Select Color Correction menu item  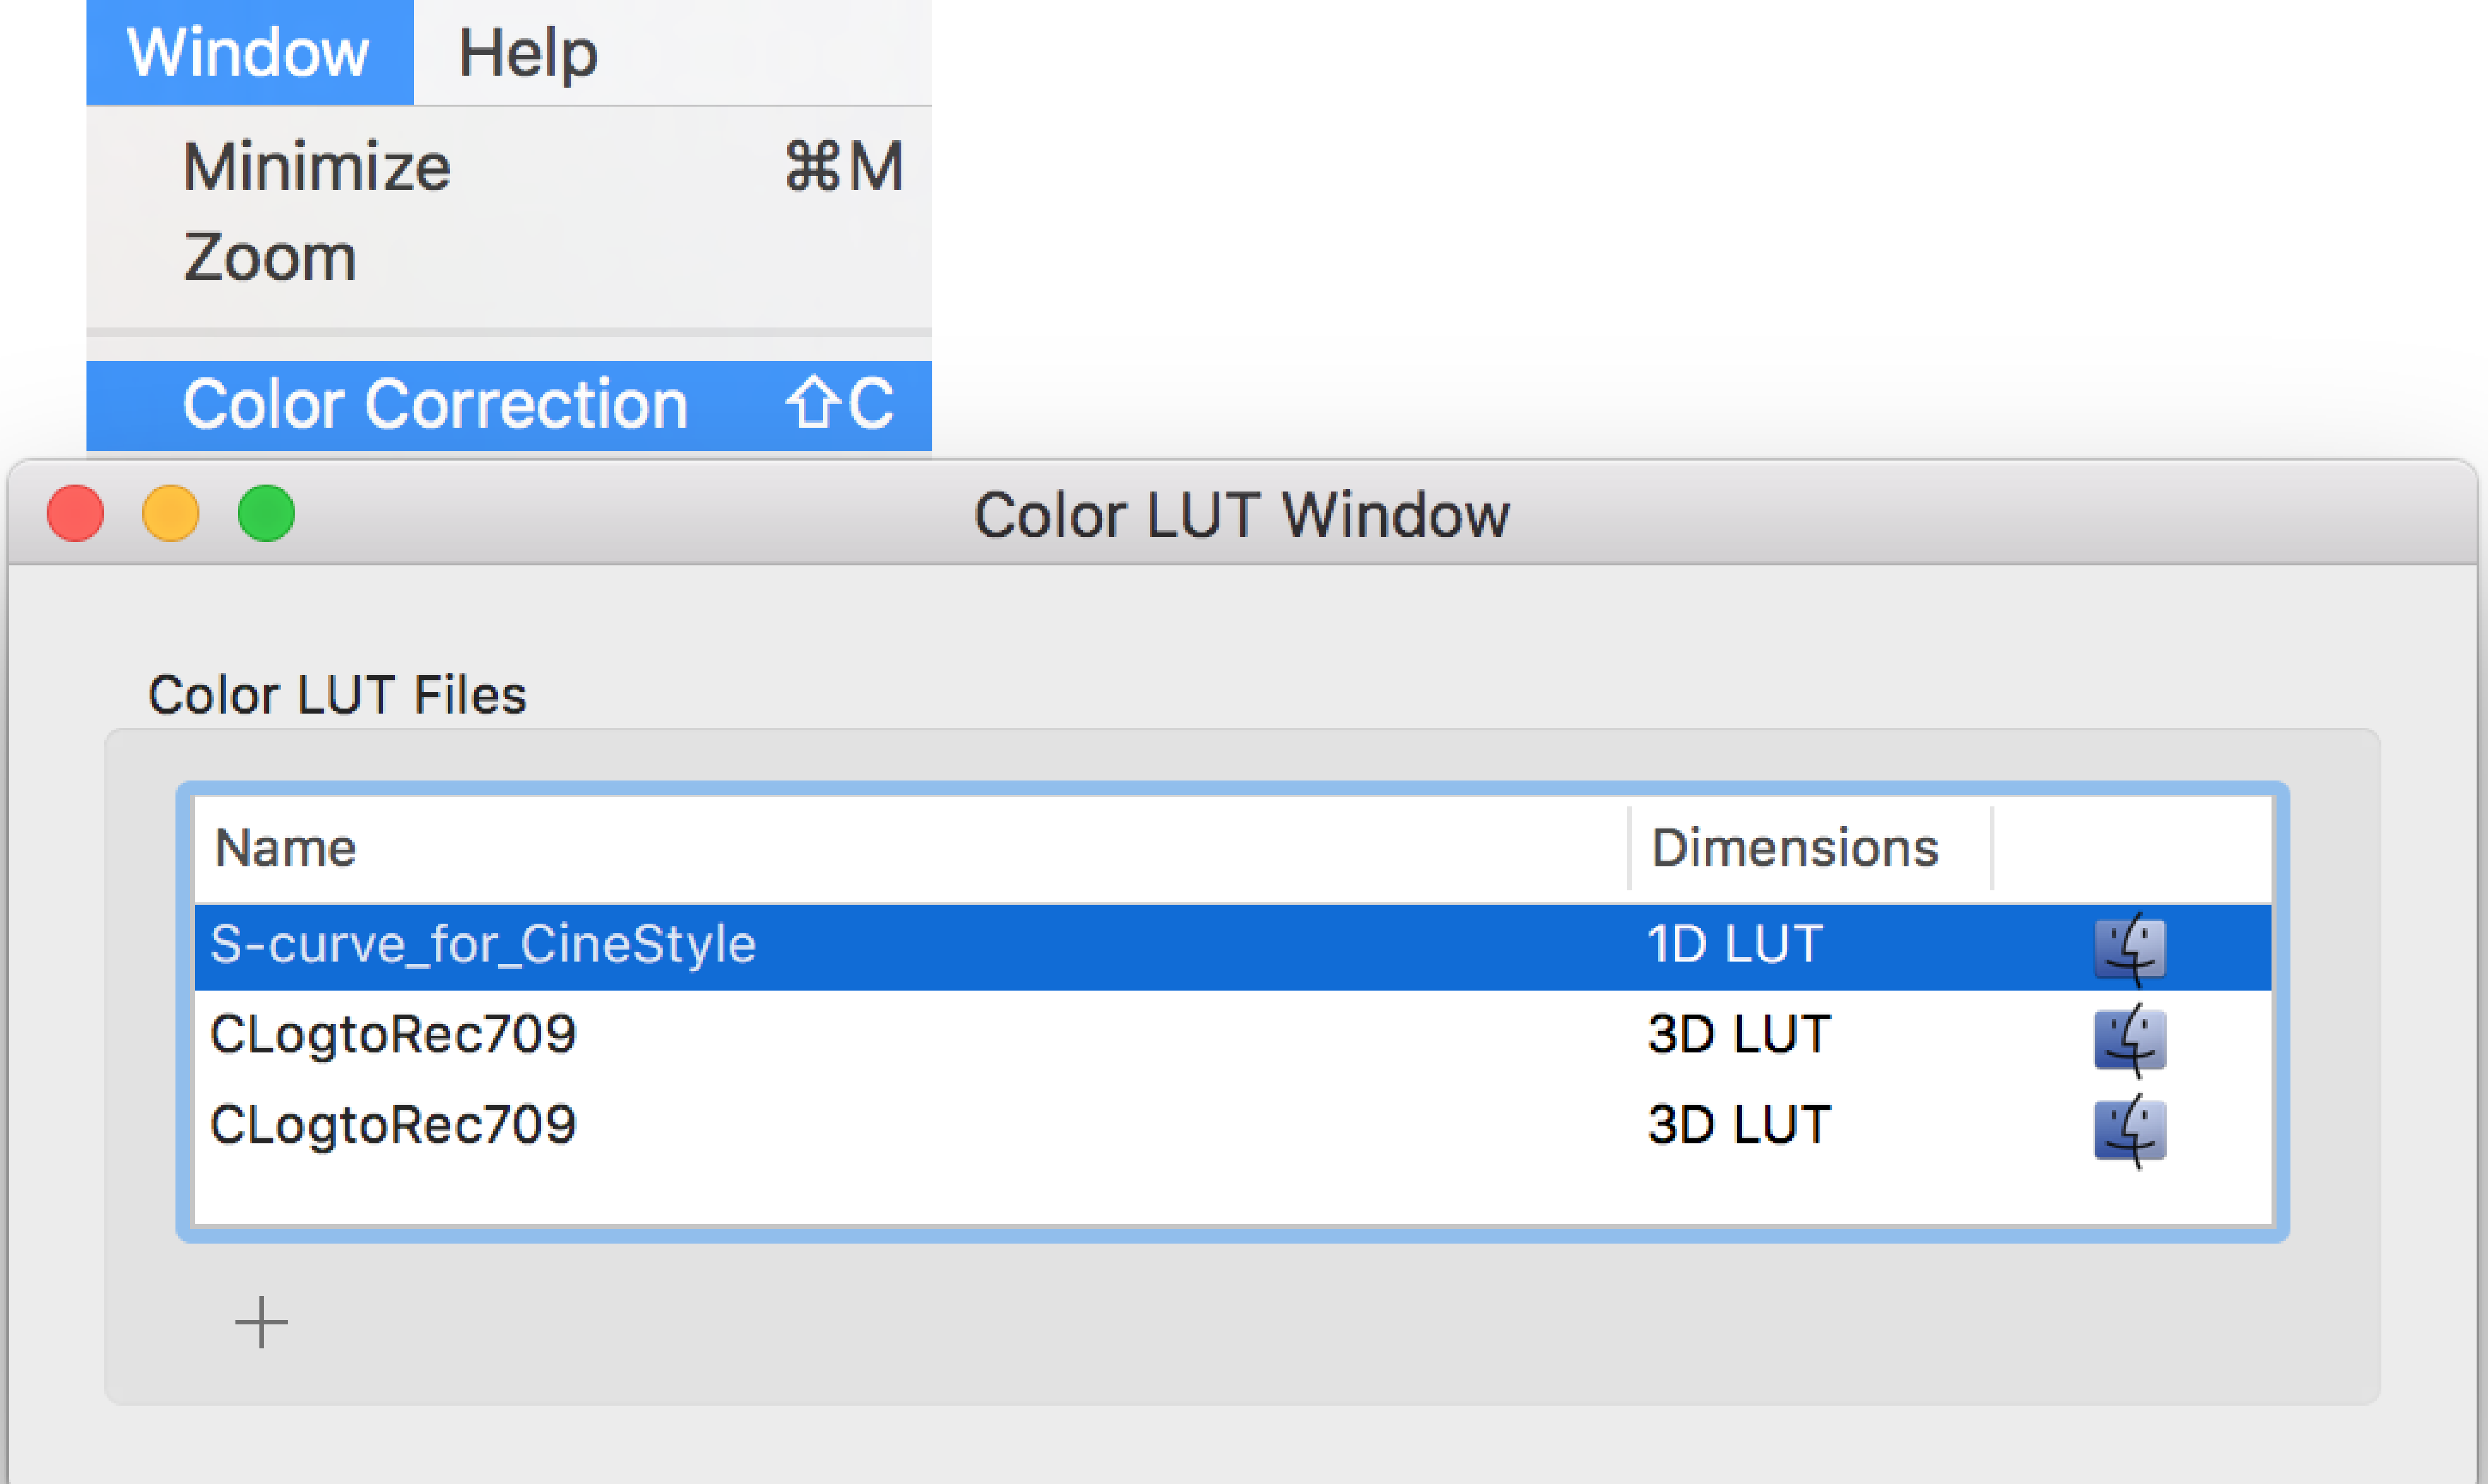tap(509, 405)
